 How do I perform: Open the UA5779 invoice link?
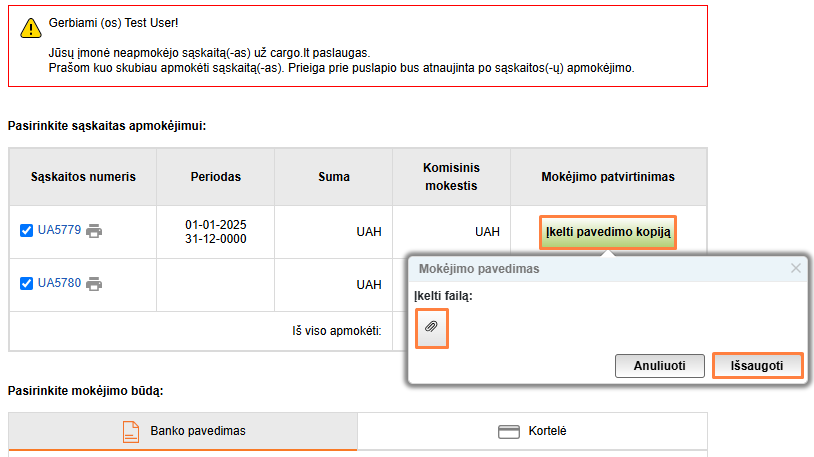59,231
